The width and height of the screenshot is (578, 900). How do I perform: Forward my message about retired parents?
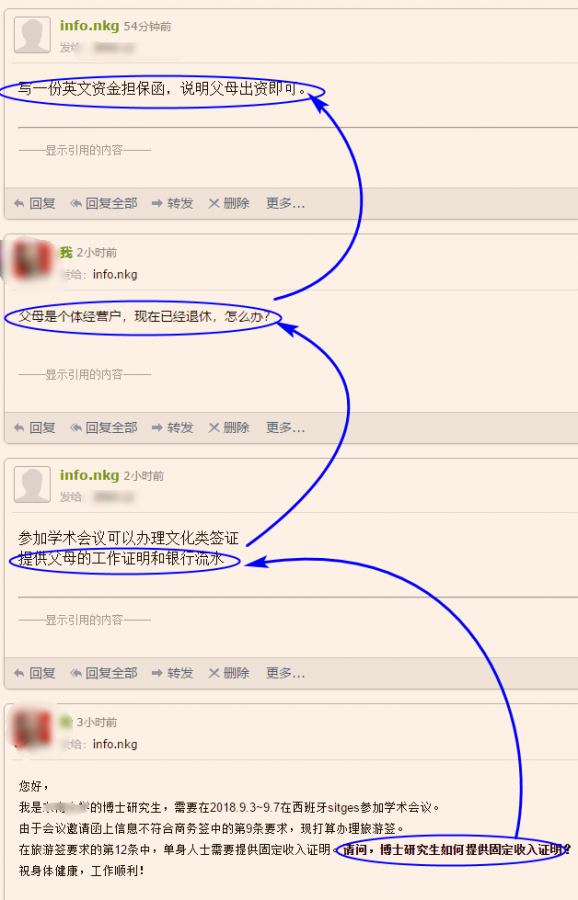point(172,428)
